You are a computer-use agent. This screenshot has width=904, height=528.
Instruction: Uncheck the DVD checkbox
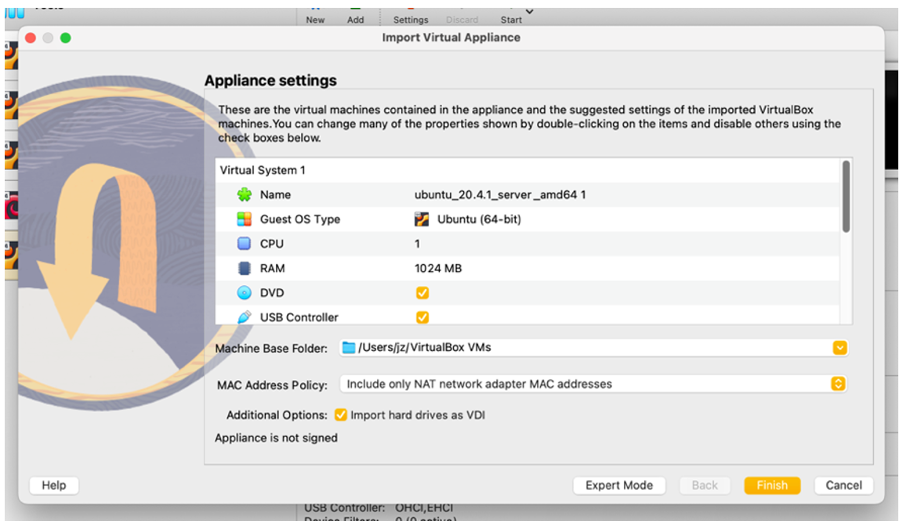(422, 293)
